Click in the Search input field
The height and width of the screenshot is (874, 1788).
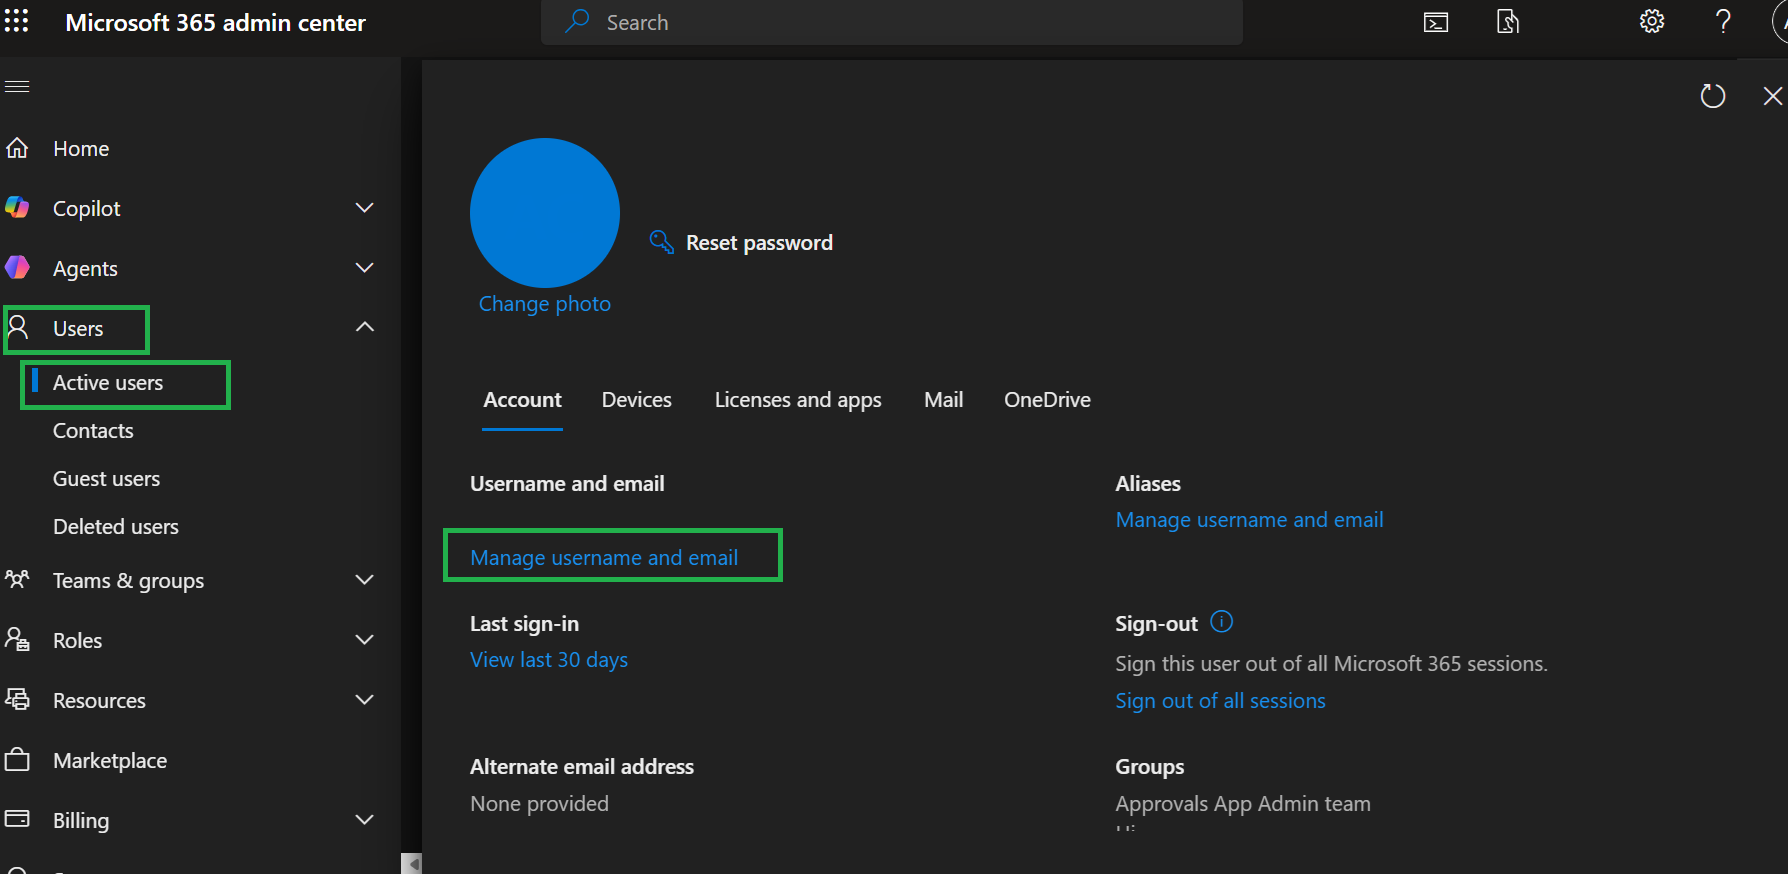tap(892, 22)
